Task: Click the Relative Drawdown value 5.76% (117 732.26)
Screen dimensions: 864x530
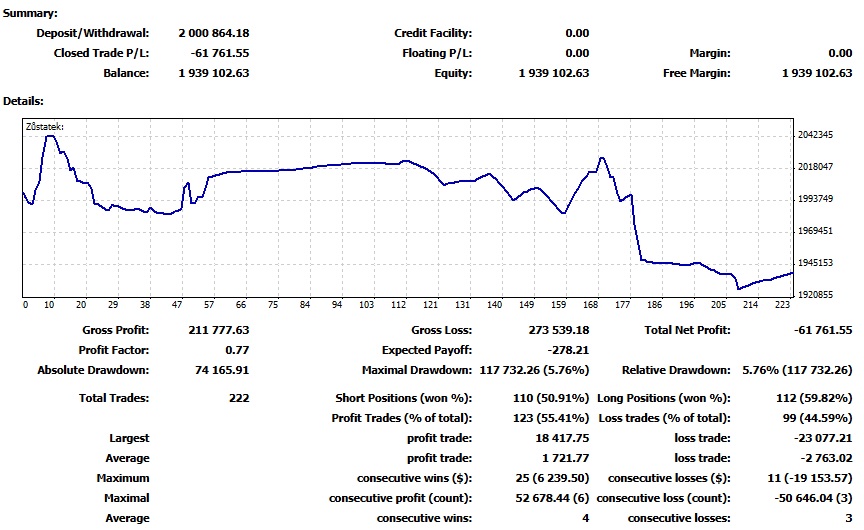Action: coord(797,370)
